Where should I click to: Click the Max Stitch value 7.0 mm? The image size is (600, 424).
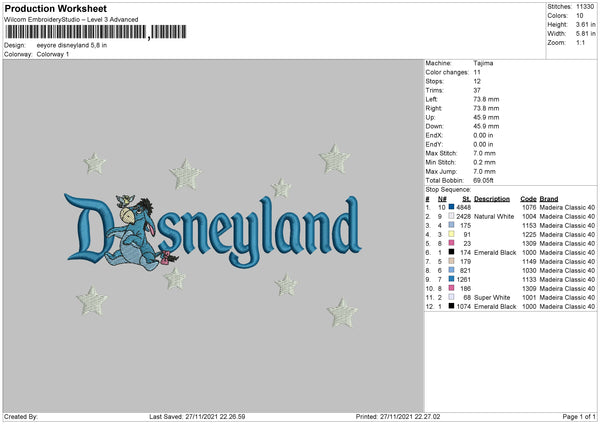click(484, 153)
